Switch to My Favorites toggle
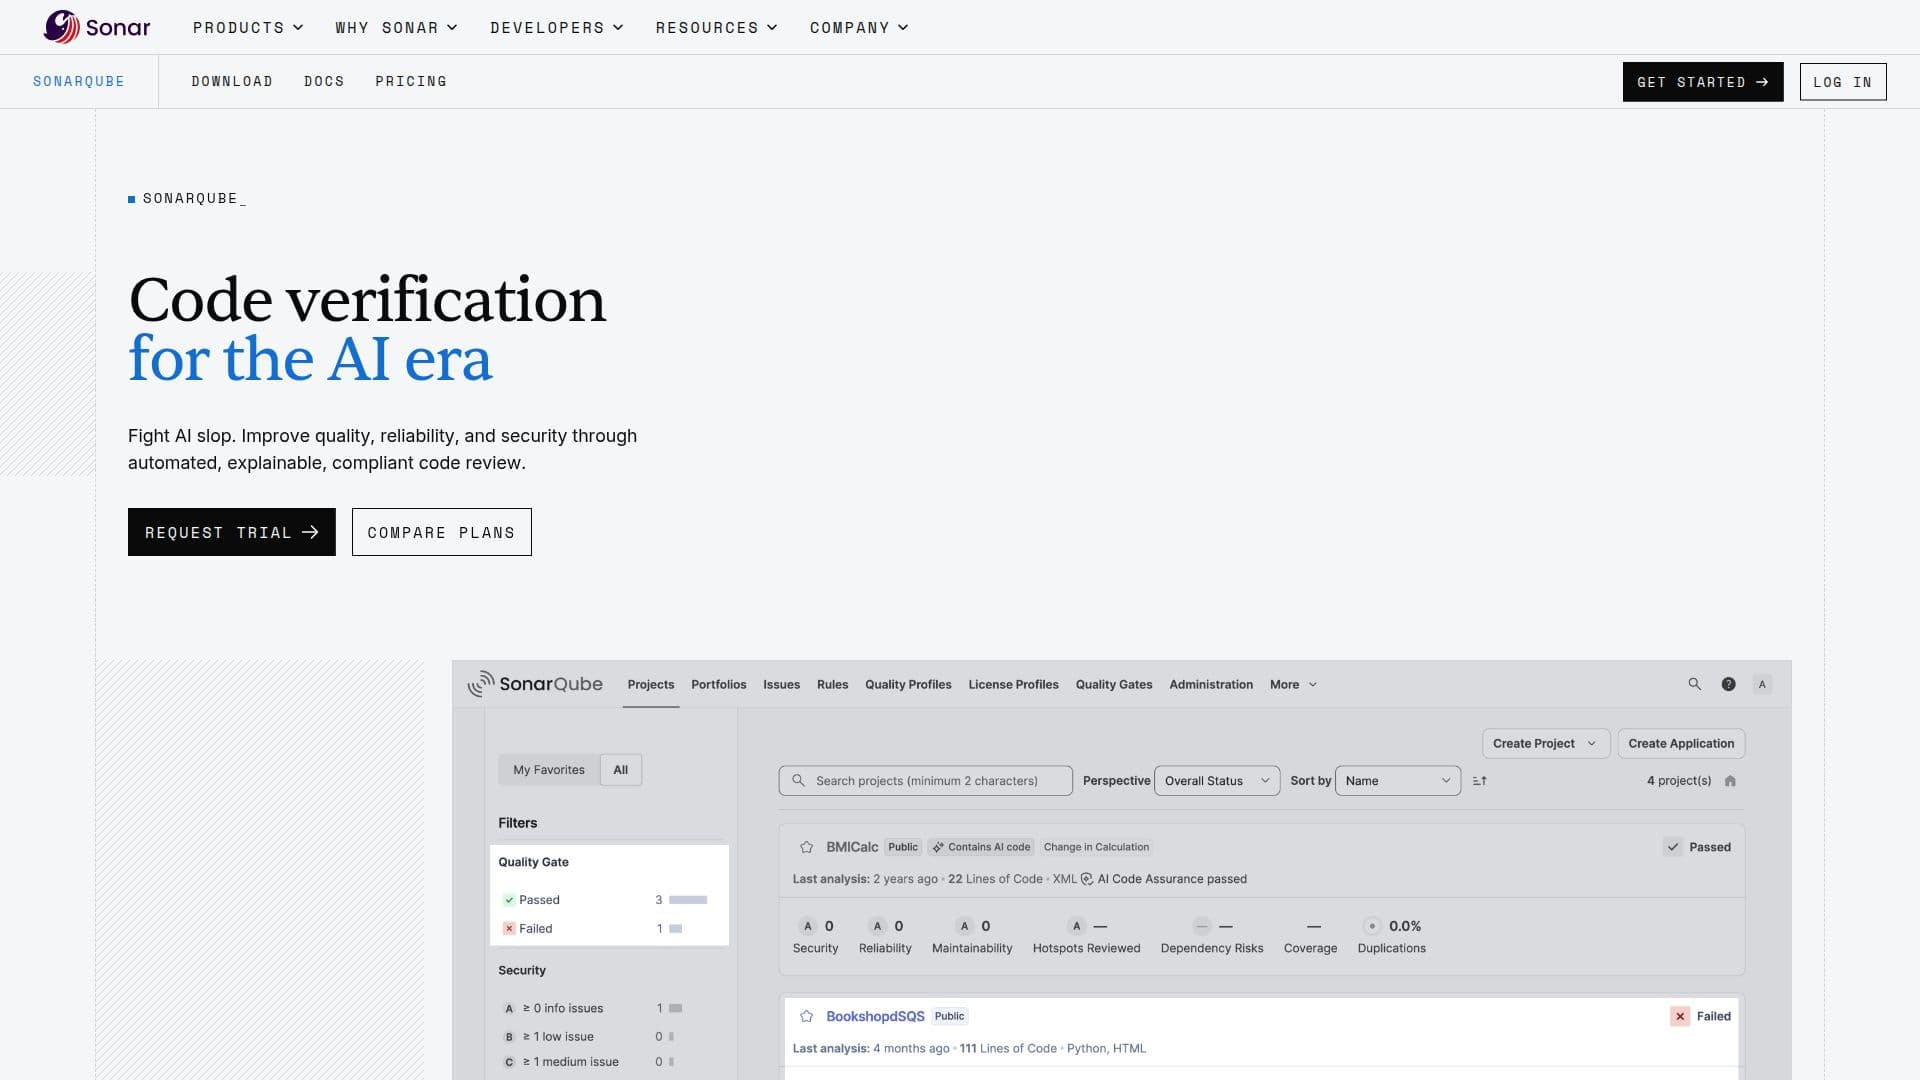The height and width of the screenshot is (1080, 1920). (549, 770)
